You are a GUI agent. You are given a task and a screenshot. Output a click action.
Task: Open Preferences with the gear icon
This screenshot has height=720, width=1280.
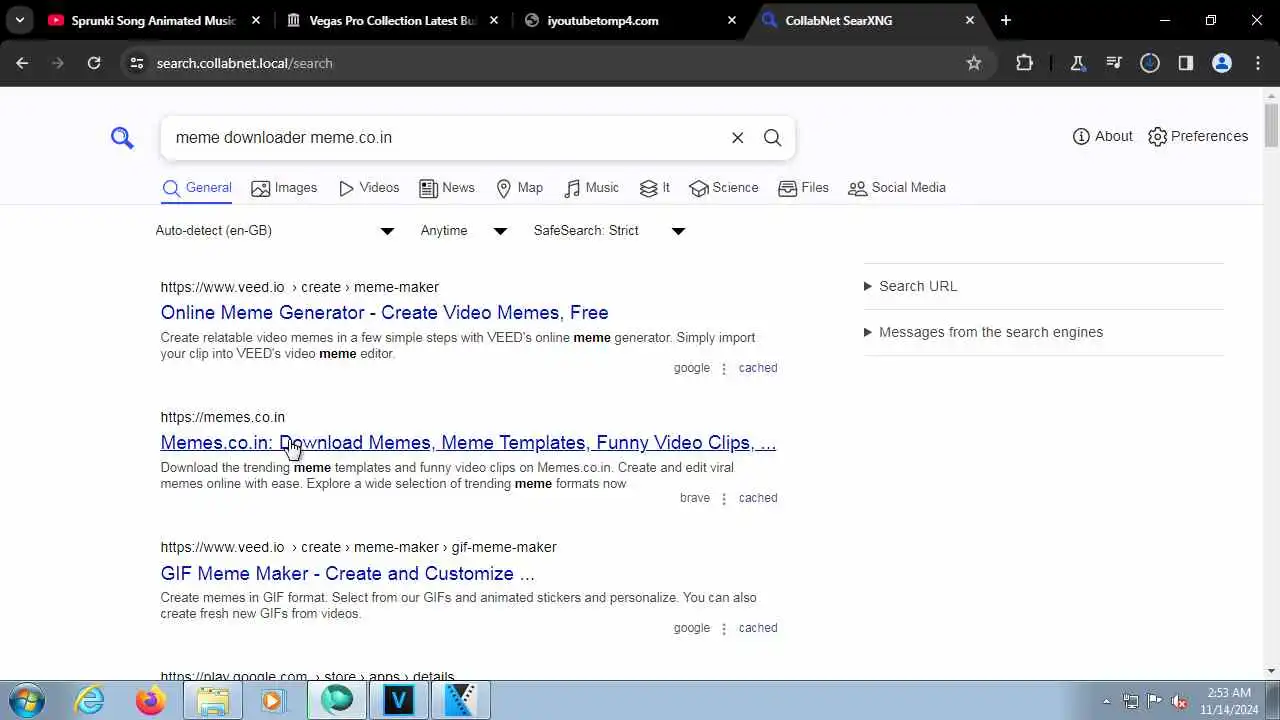(x=1197, y=136)
